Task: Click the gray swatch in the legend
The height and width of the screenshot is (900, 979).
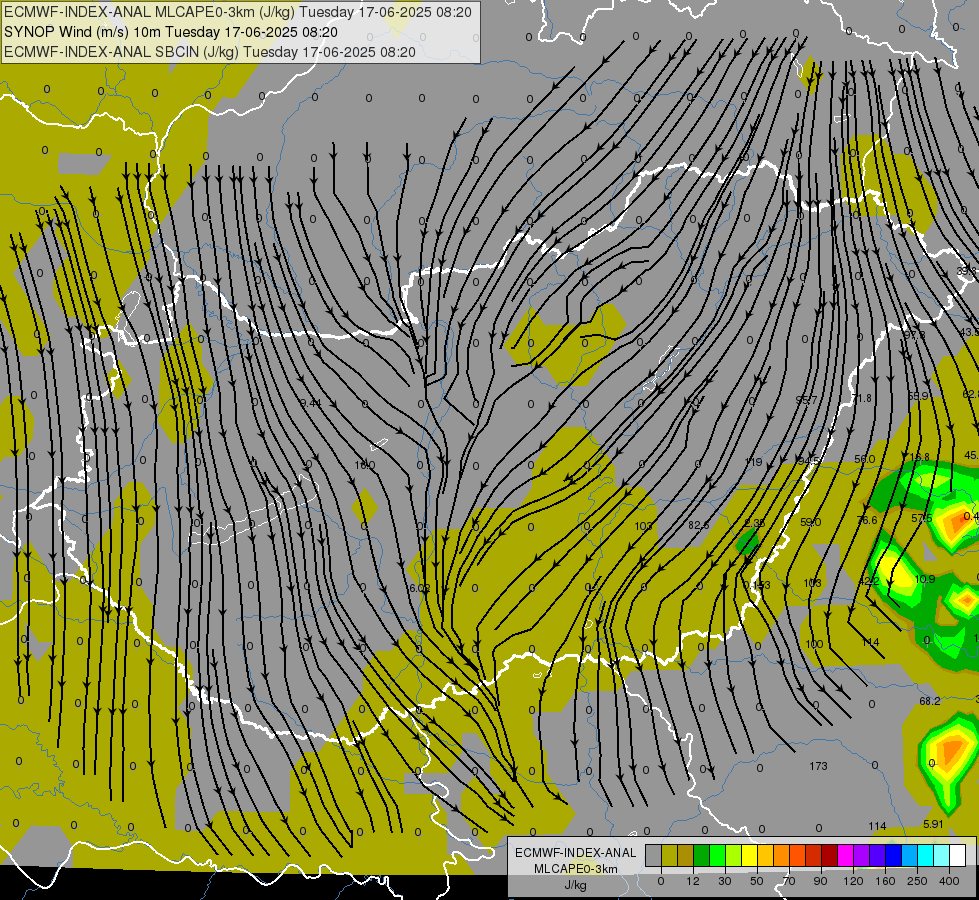Action: pyautogui.click(x=654, y=855)
